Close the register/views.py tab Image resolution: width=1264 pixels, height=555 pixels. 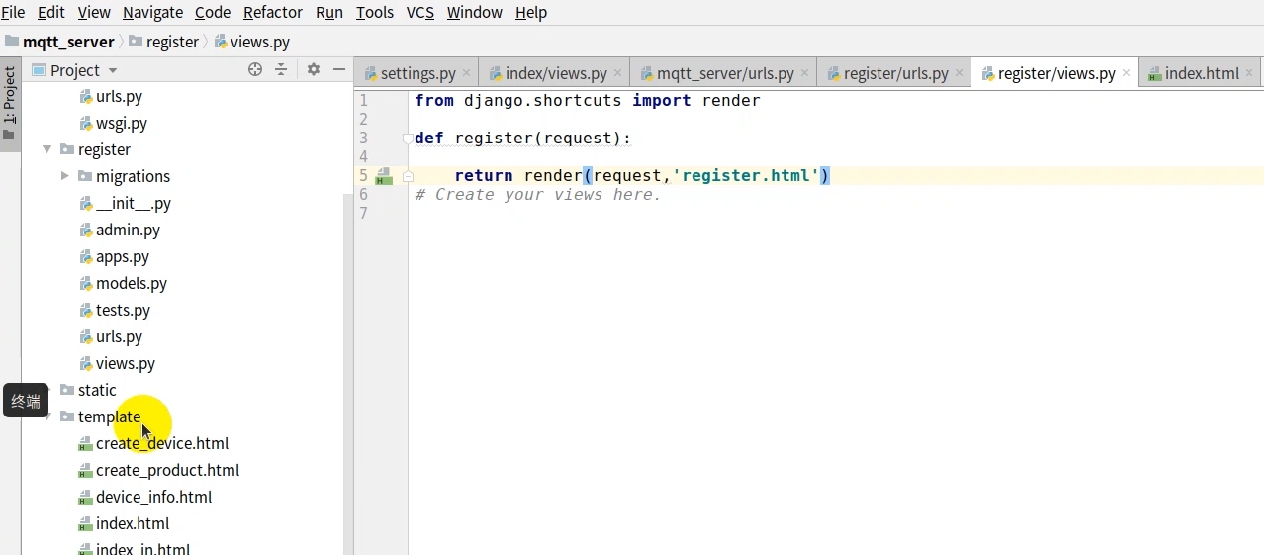coord(1127,73)
